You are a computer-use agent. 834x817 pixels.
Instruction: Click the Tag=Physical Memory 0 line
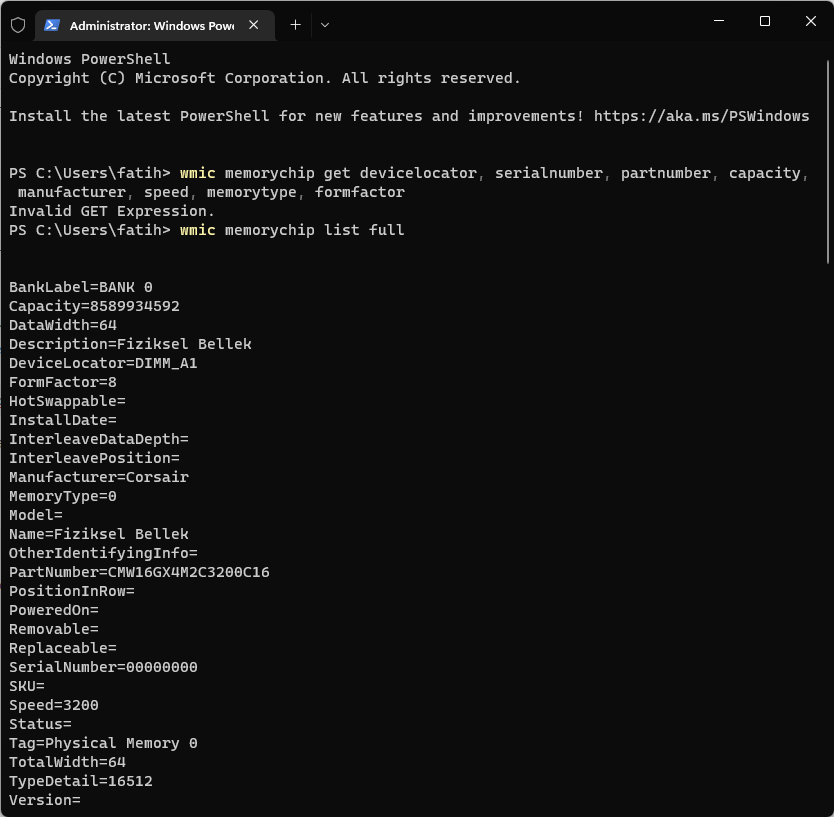coord(103,743)
